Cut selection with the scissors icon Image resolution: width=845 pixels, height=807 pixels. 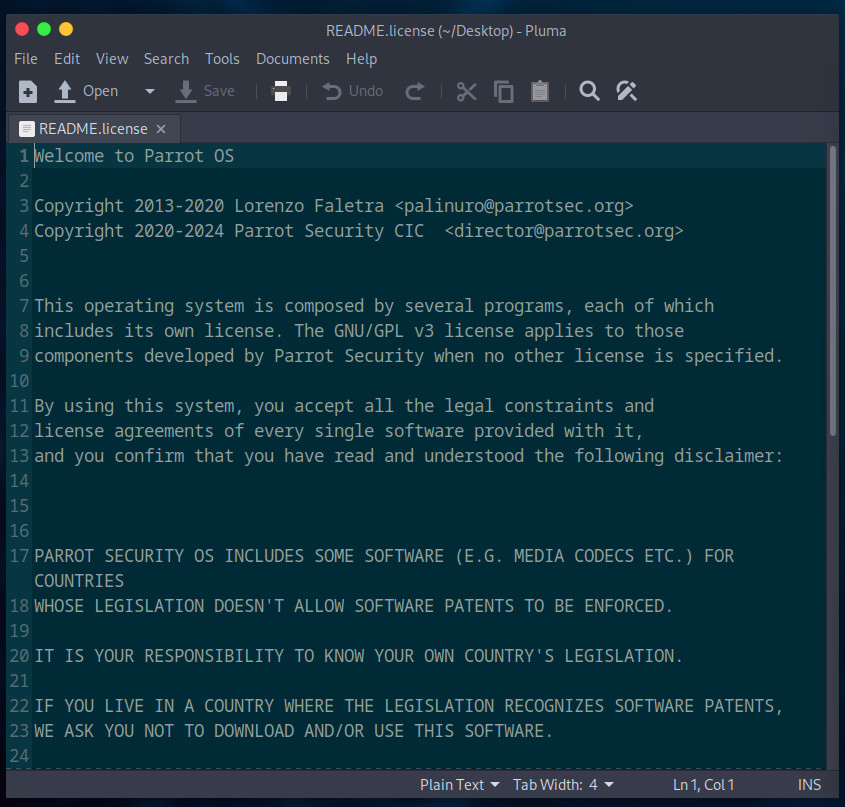[x=466, y=91]
